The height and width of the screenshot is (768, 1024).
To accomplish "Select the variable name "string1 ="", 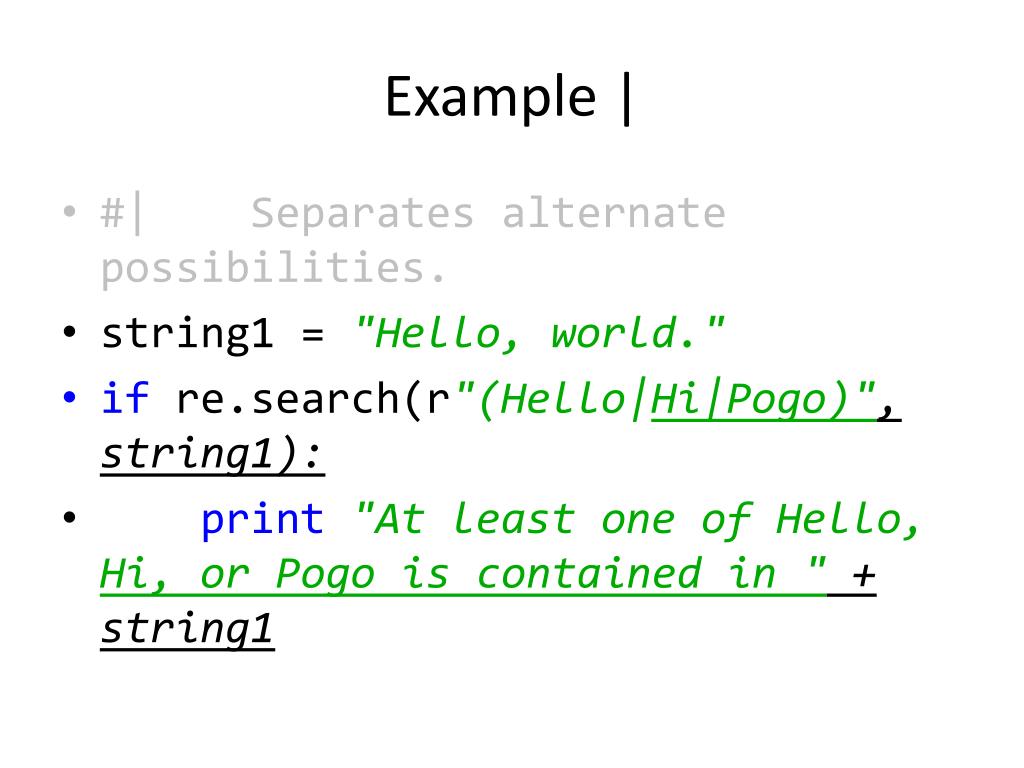I will point(213,334).
